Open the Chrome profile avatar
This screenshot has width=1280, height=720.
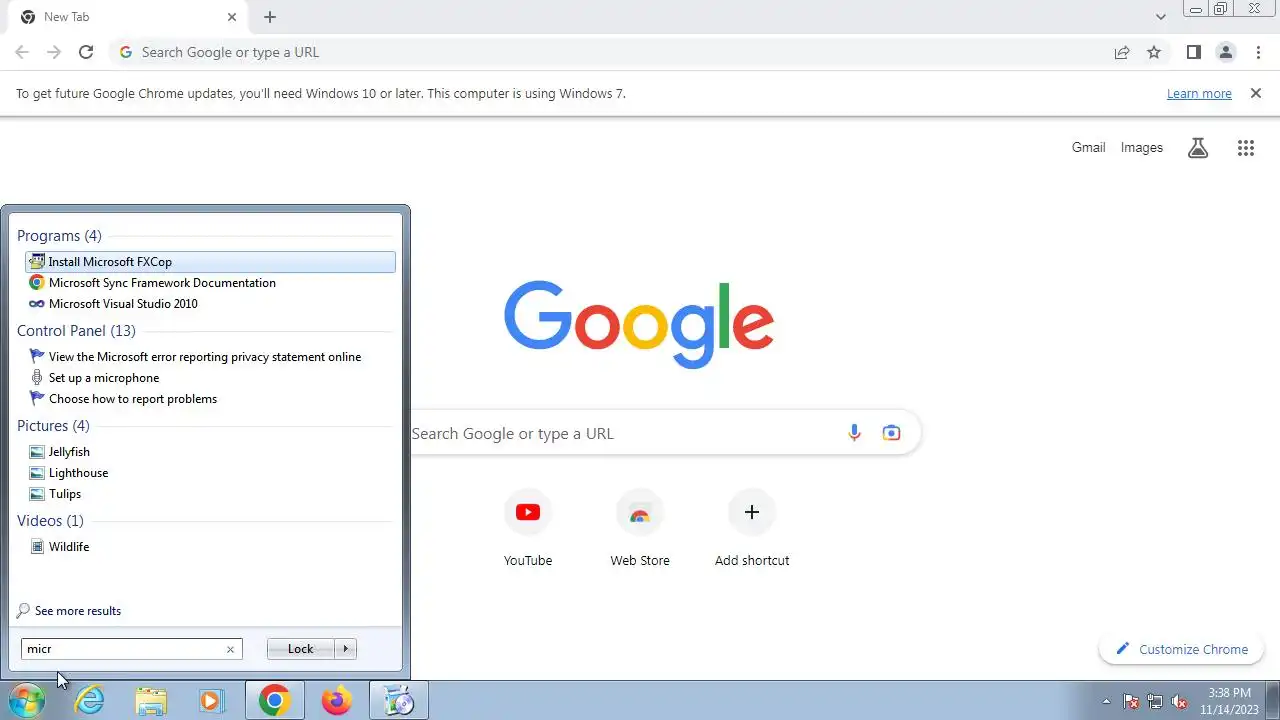pyautogui.click(x=1225, y=52)
